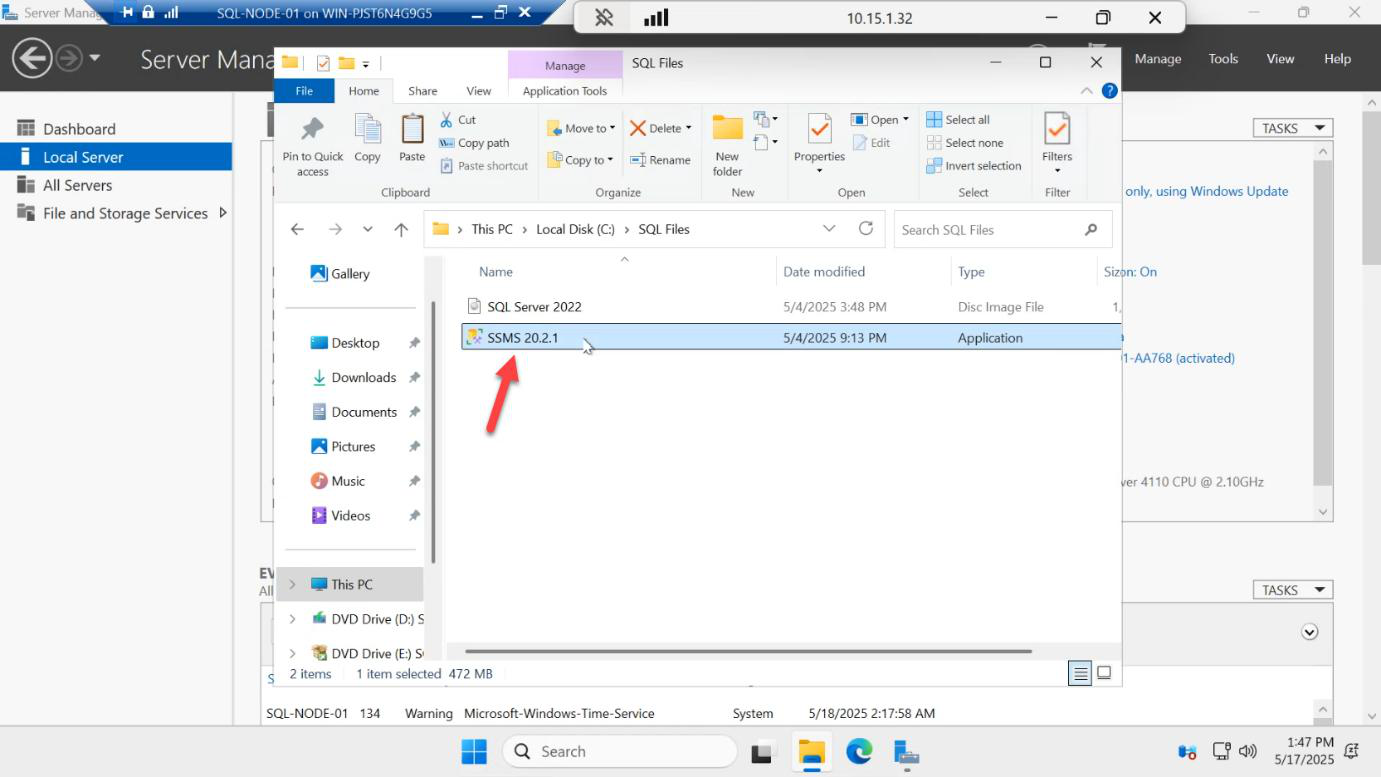Click Windows Start button

click(x=474, y=751)
